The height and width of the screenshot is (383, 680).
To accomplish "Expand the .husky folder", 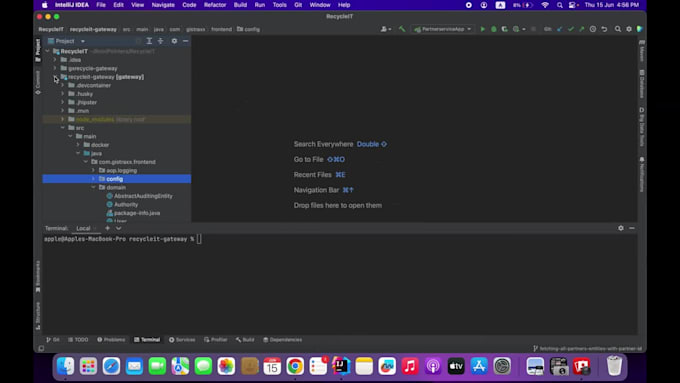I will [x=63, y=94].
